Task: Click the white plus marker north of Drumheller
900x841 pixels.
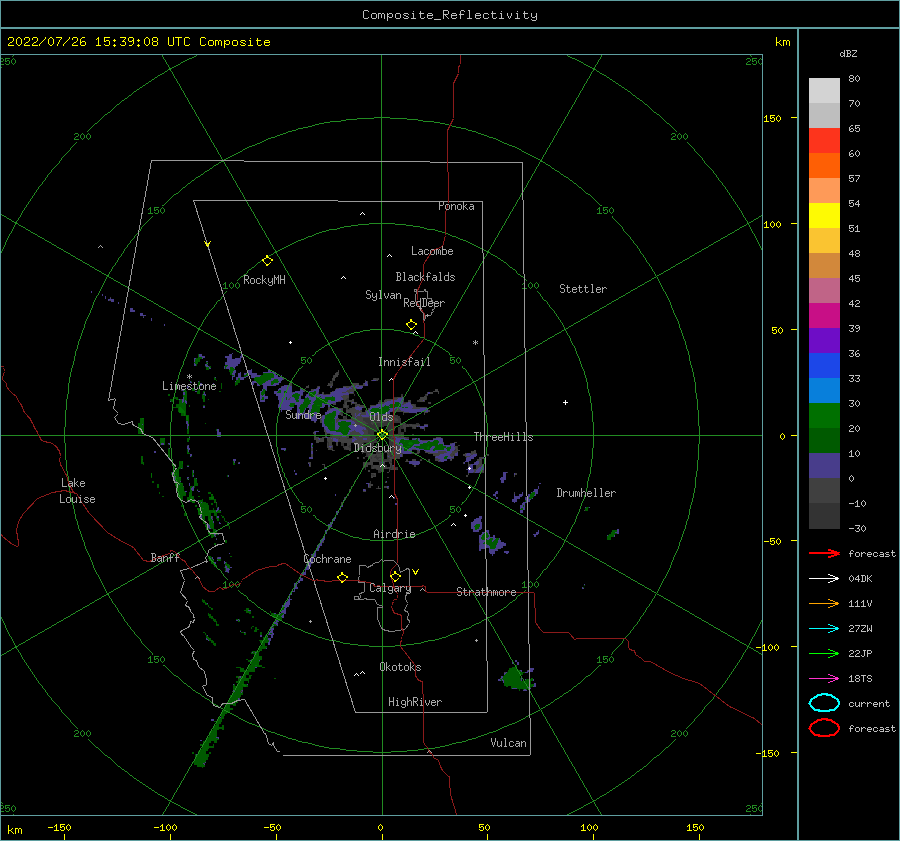Action: 565,402
